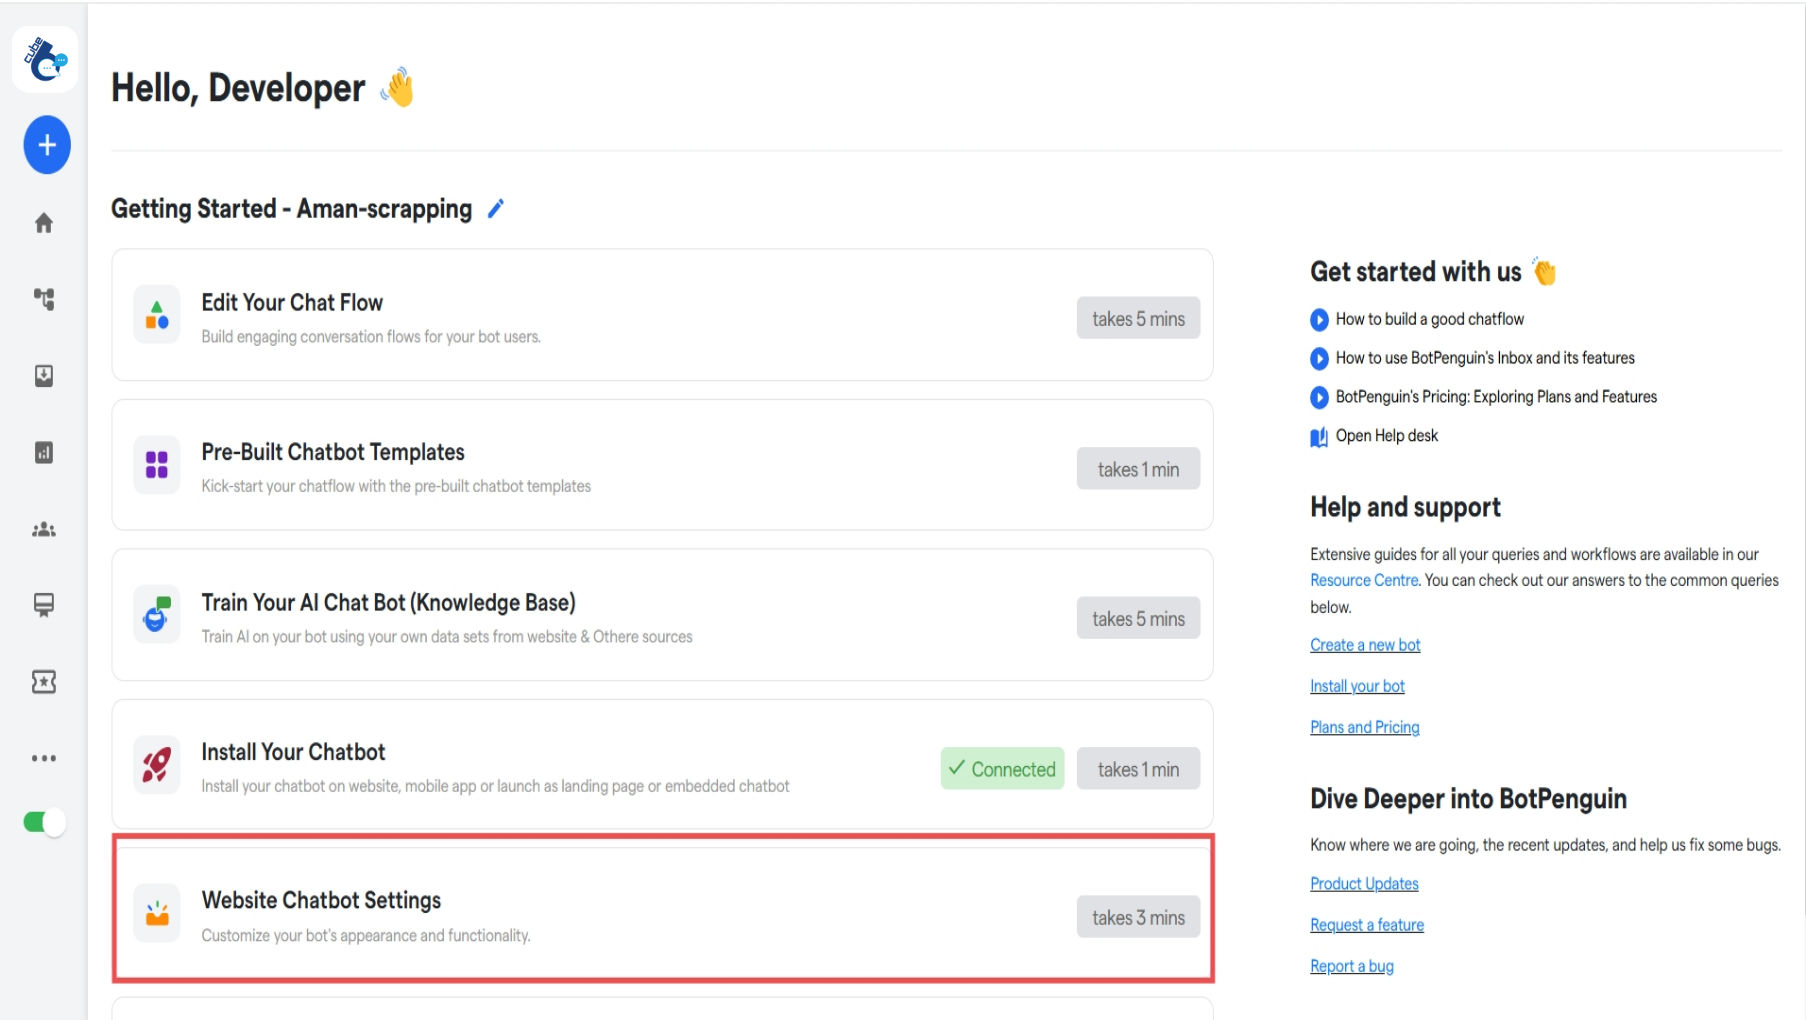Click the 'takes 3 mins' badge
Viewport: 1806px width, 1020px height.
tap(1138, 917)
